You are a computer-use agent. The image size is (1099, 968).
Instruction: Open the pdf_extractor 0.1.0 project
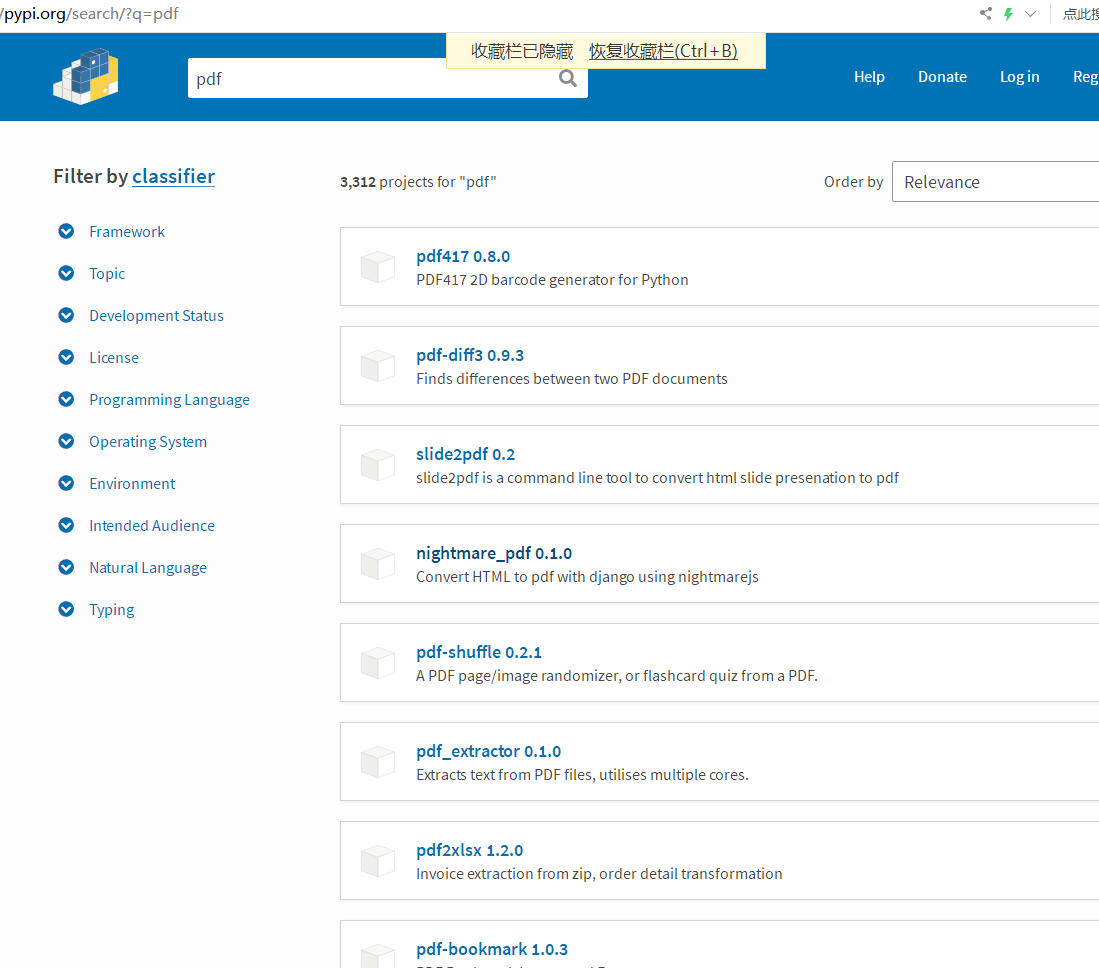pos(489,751)
